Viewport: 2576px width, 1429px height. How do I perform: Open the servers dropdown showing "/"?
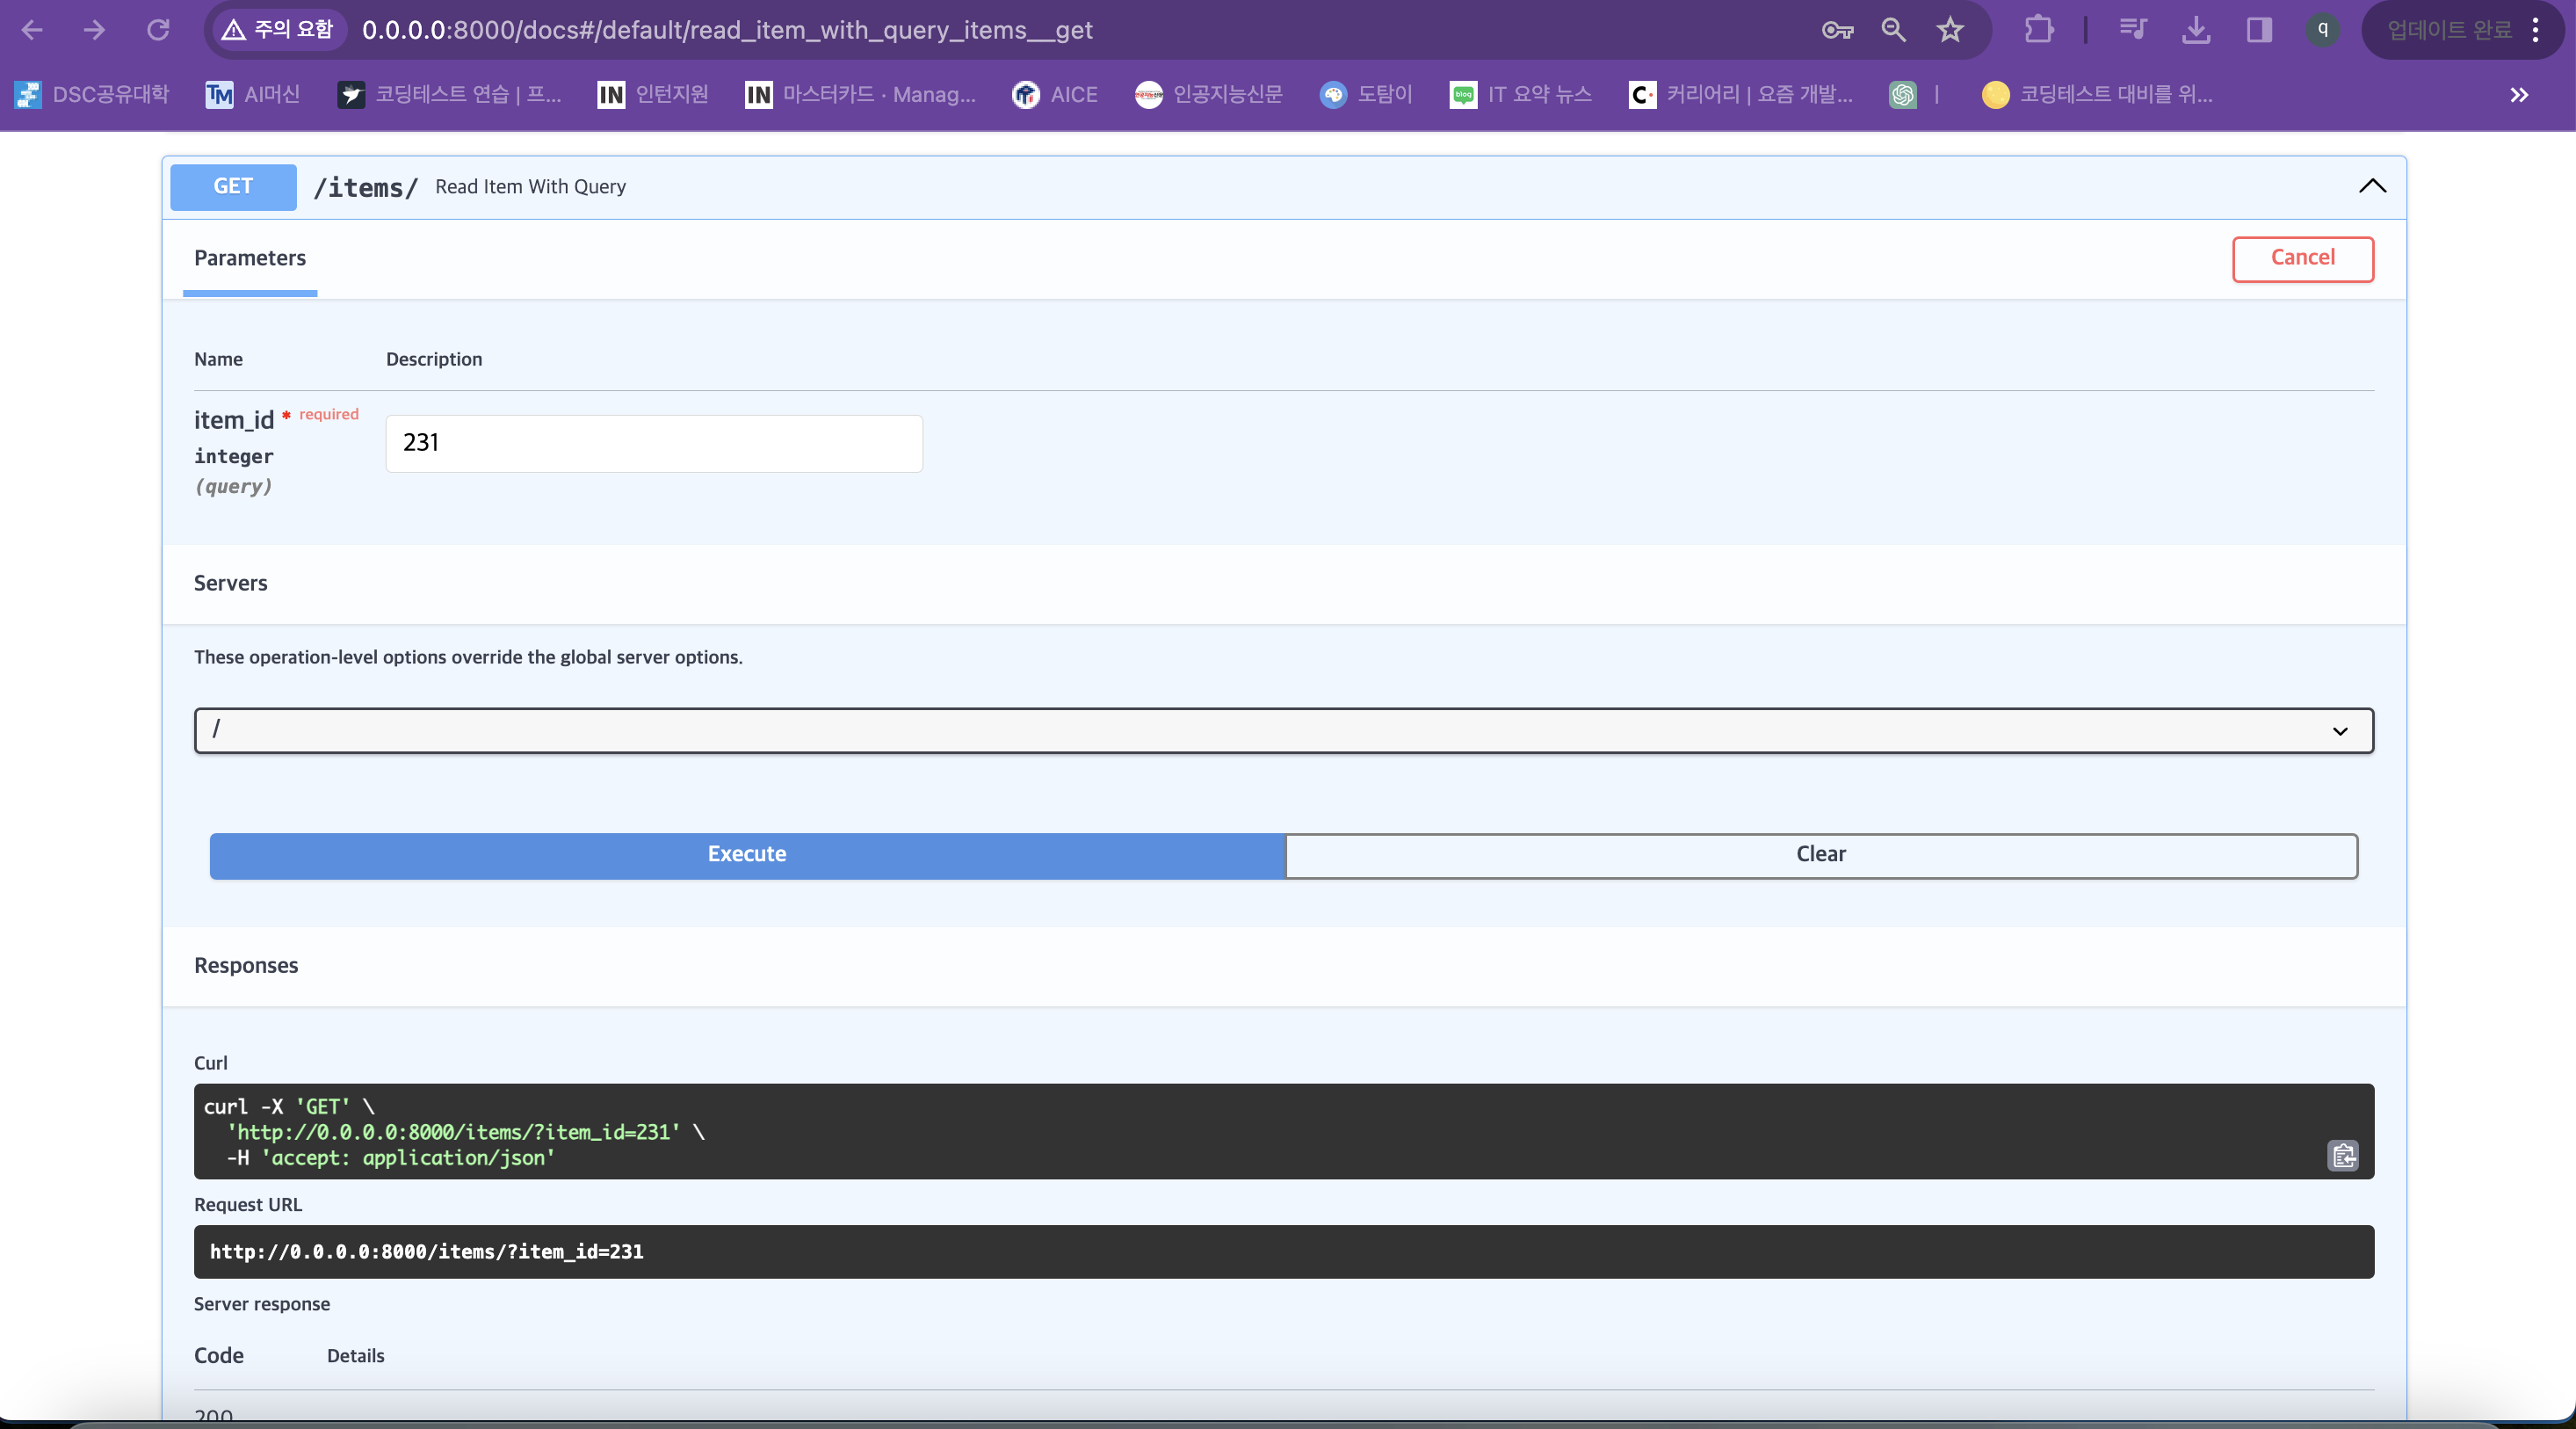[x=1283, y=731]
